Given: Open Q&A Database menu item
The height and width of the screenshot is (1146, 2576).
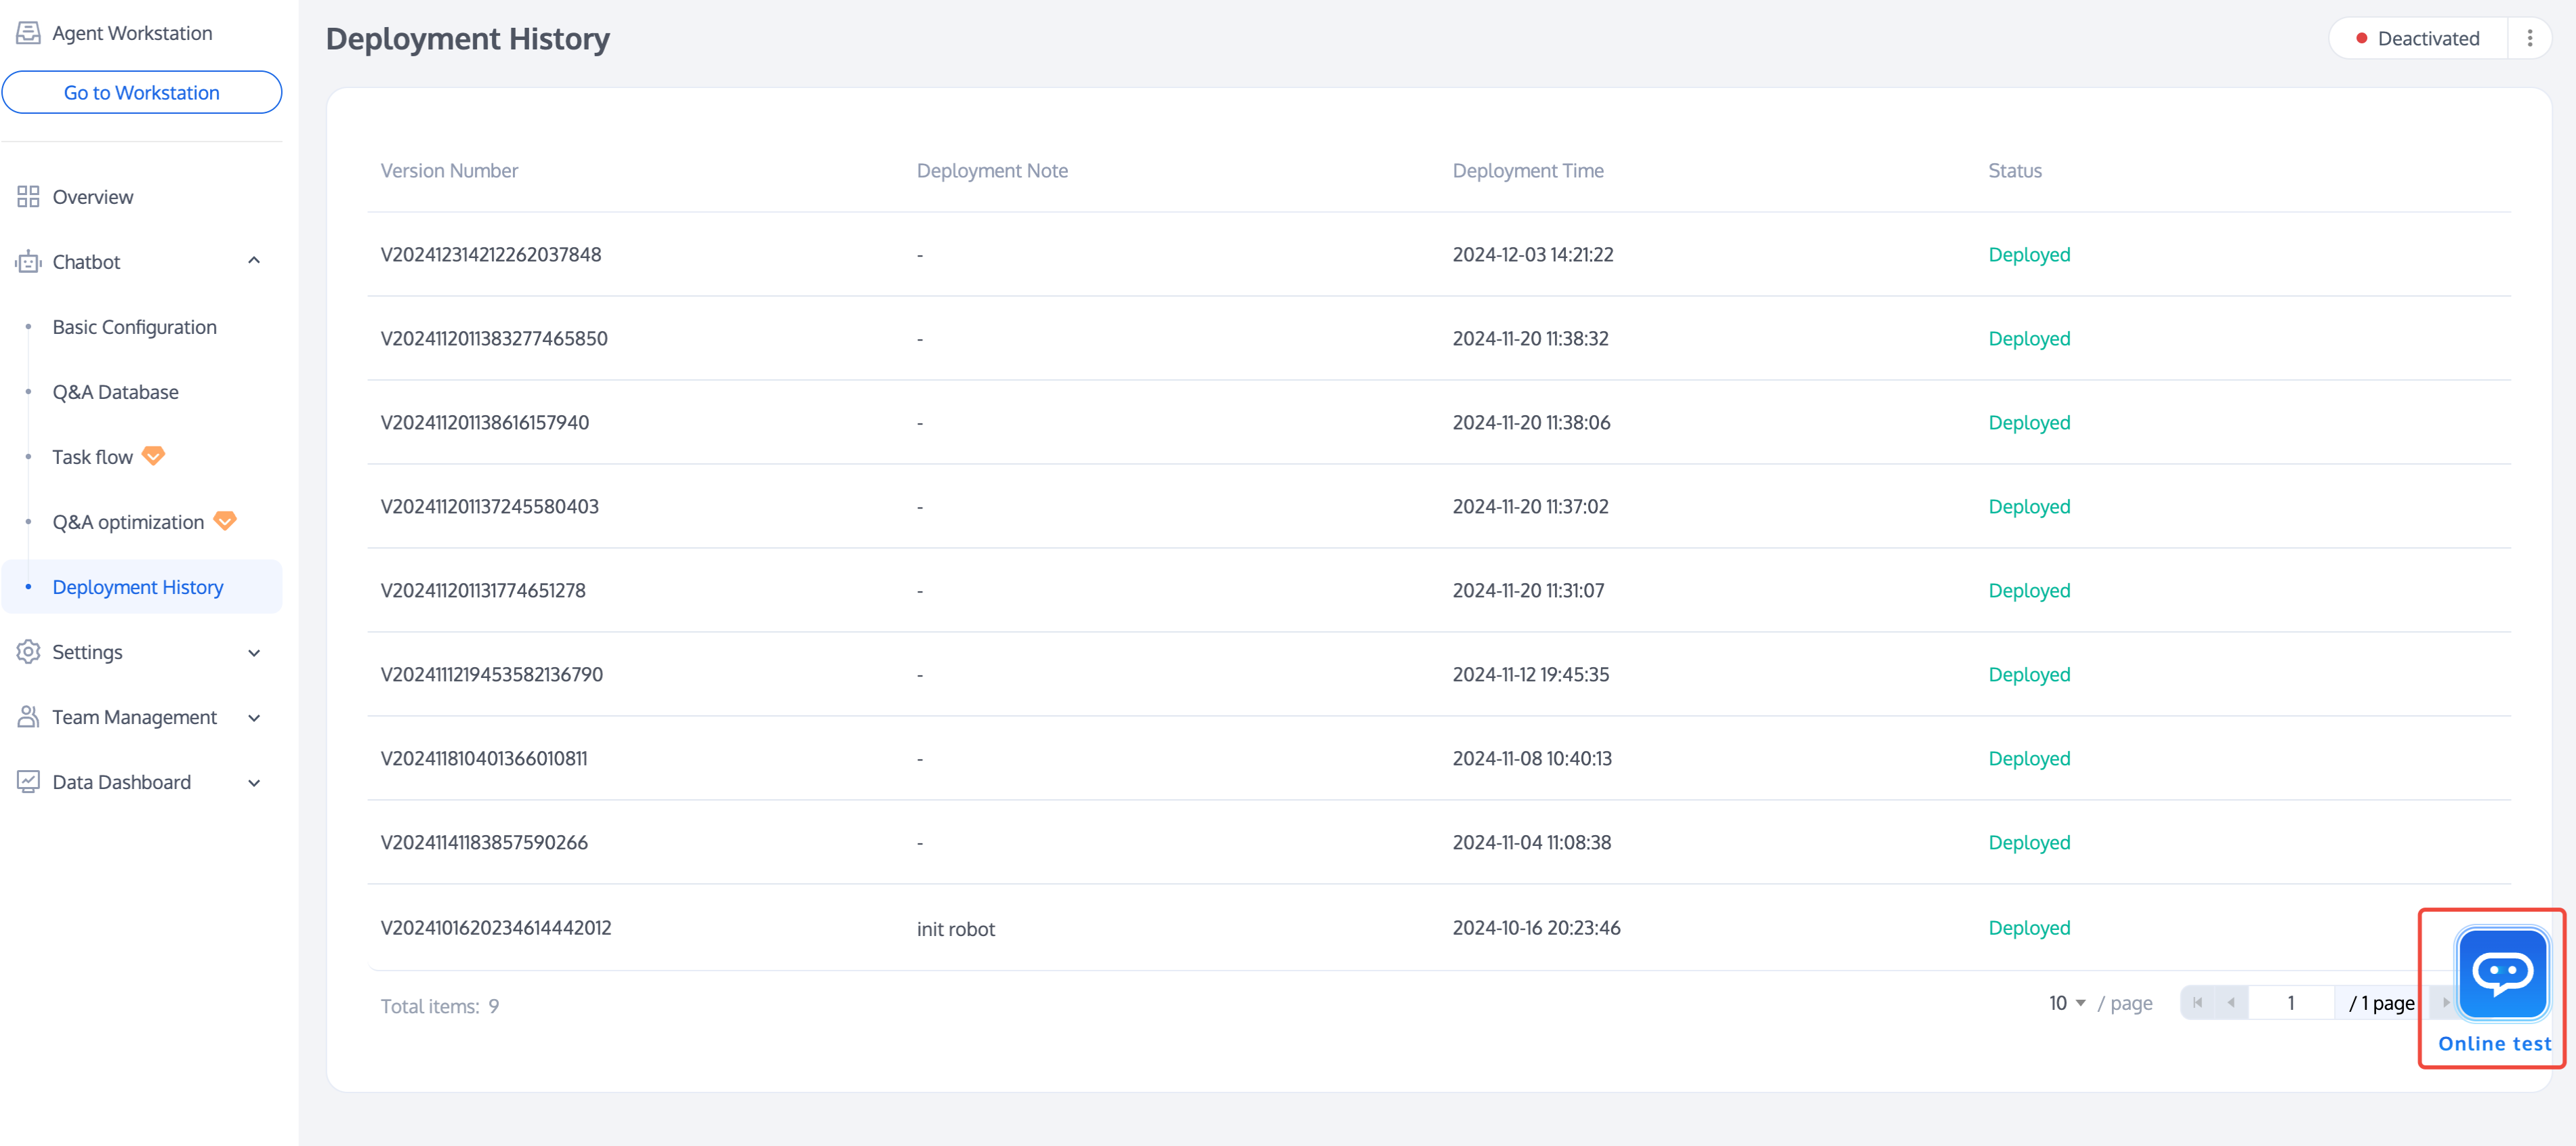Looking at the screenshot, I should 115,392.
